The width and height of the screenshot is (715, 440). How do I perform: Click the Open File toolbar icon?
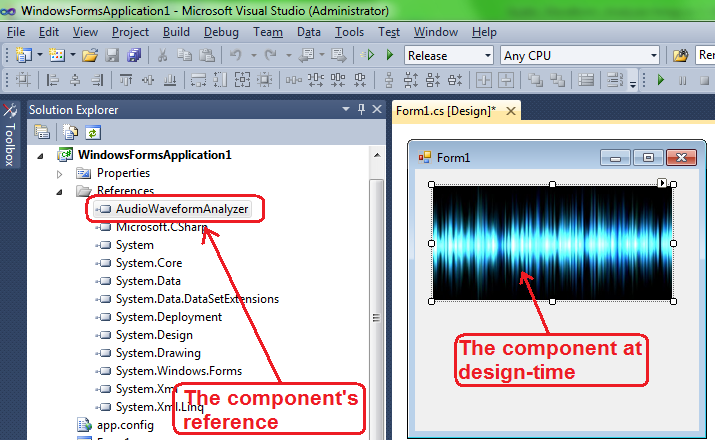(x=90, y=55)
